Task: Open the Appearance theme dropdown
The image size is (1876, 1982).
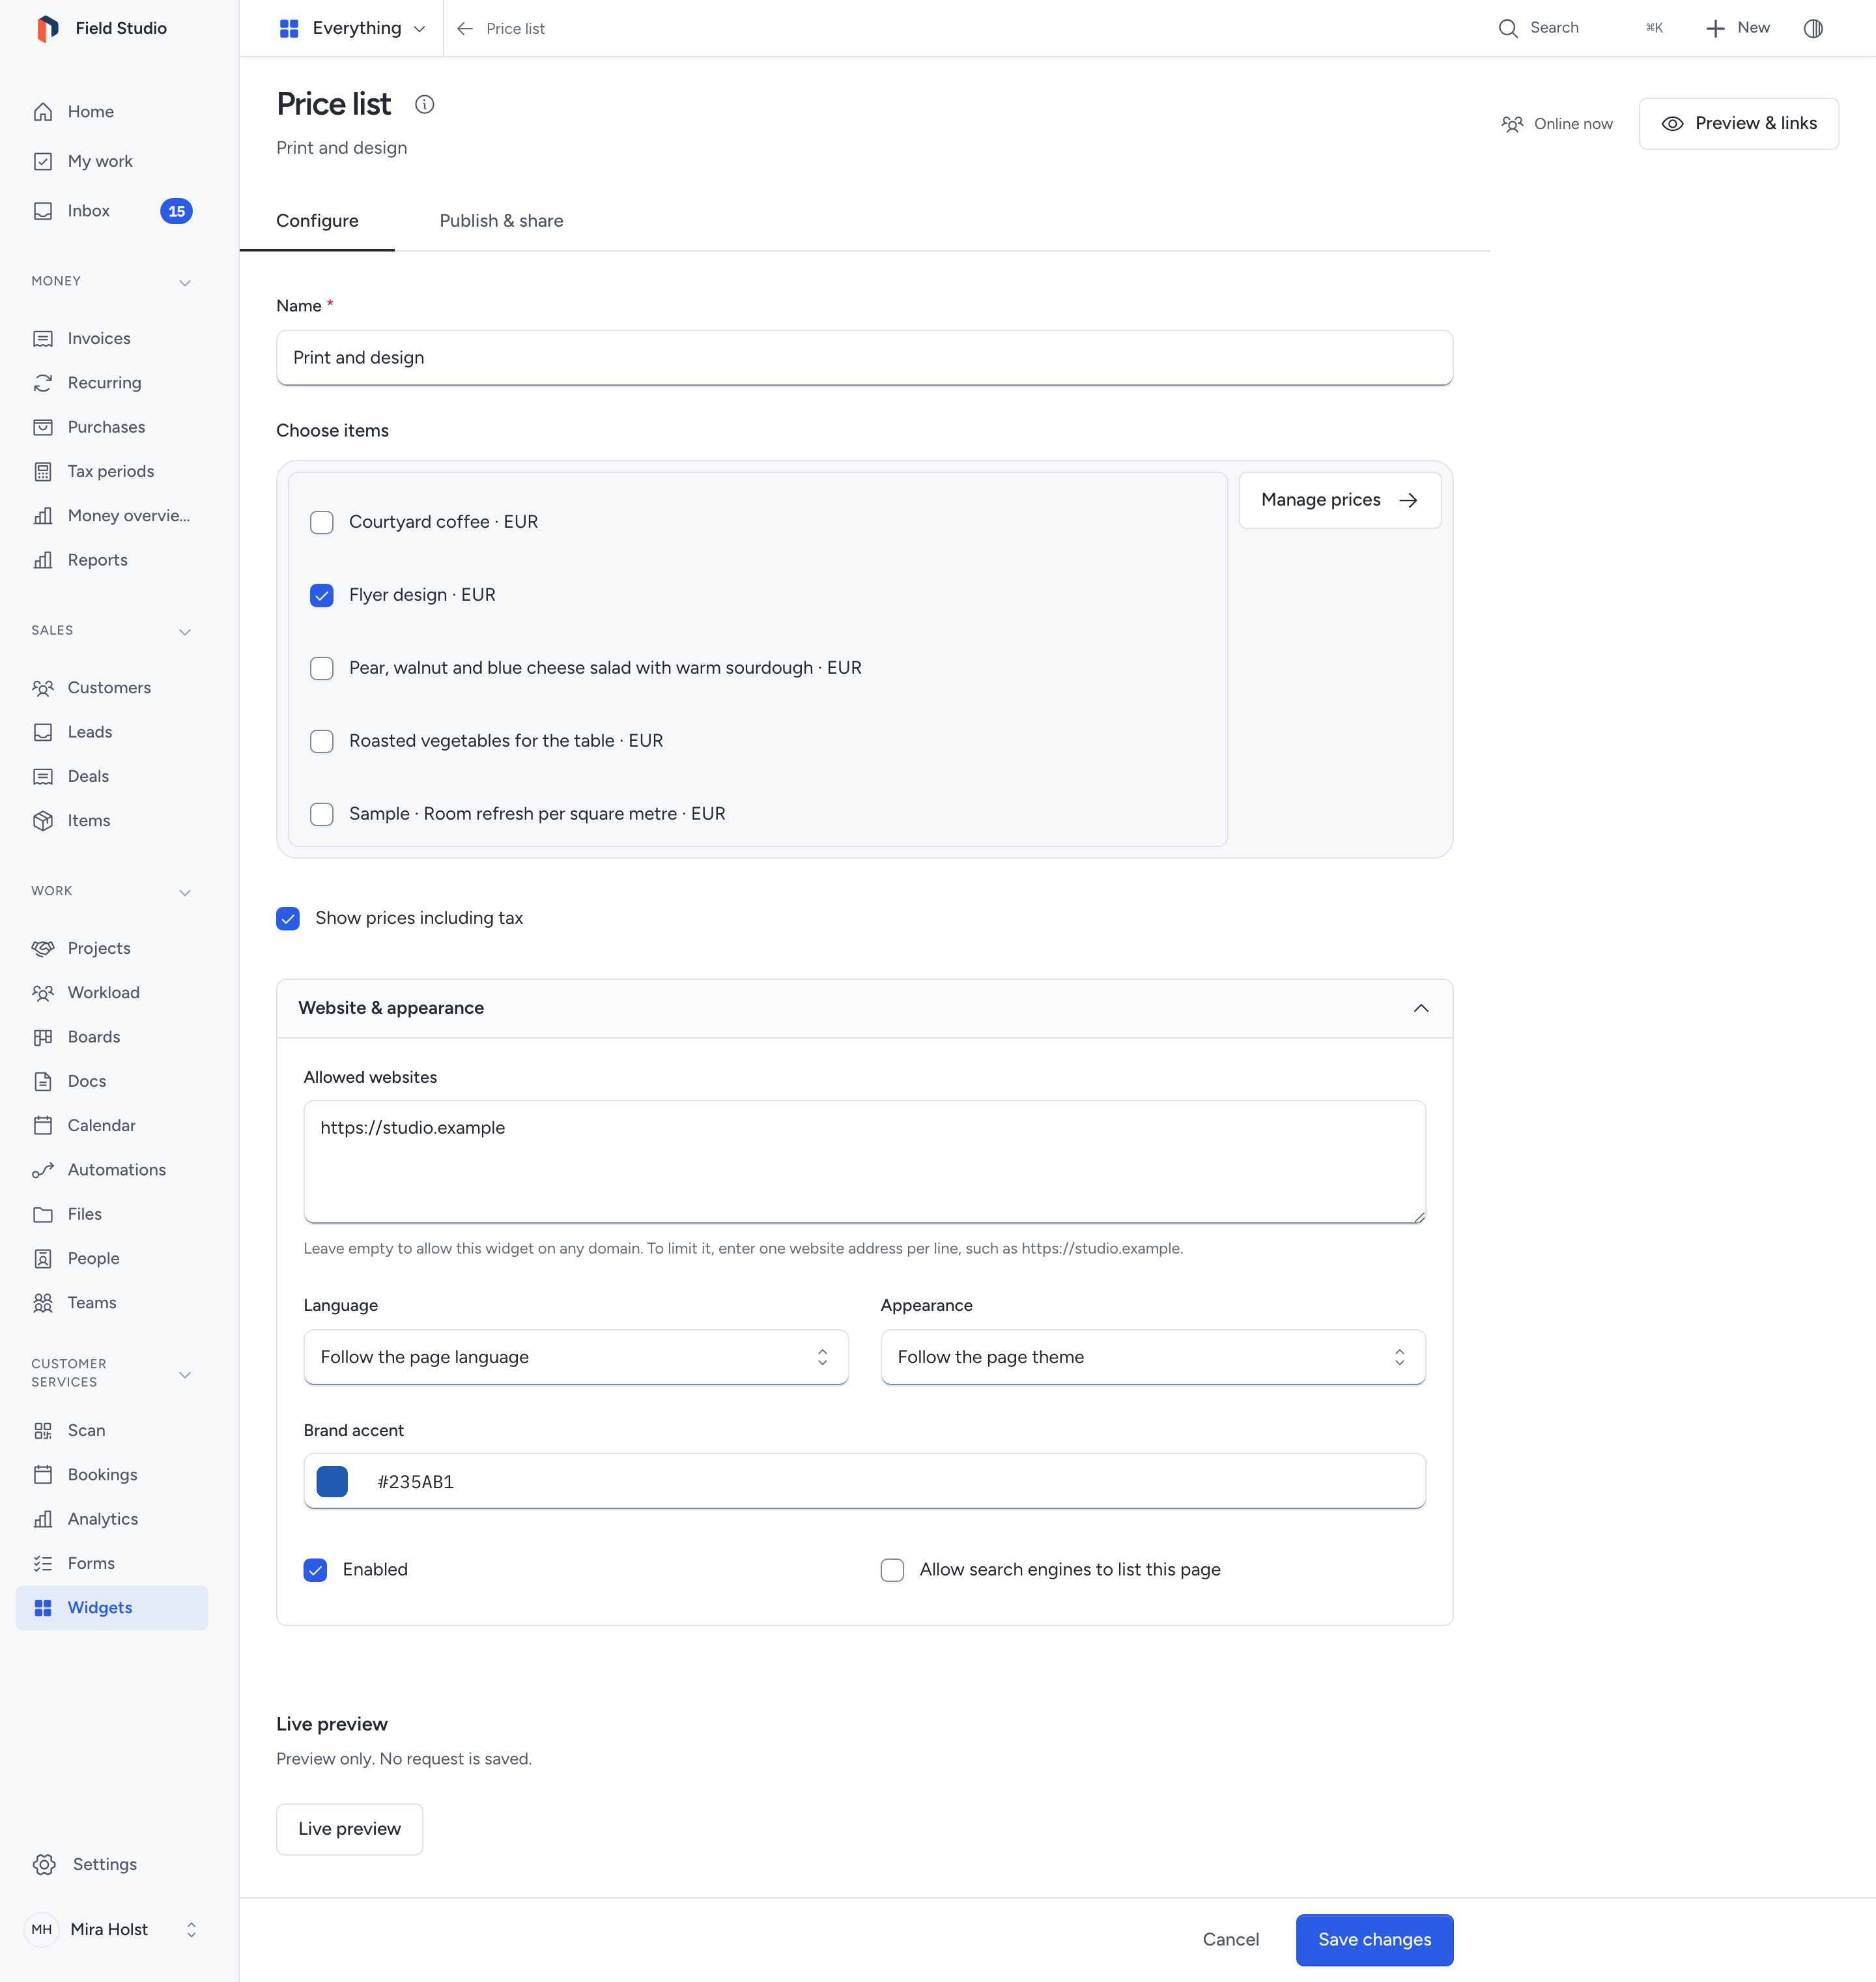Action: coord(1152,1357)
